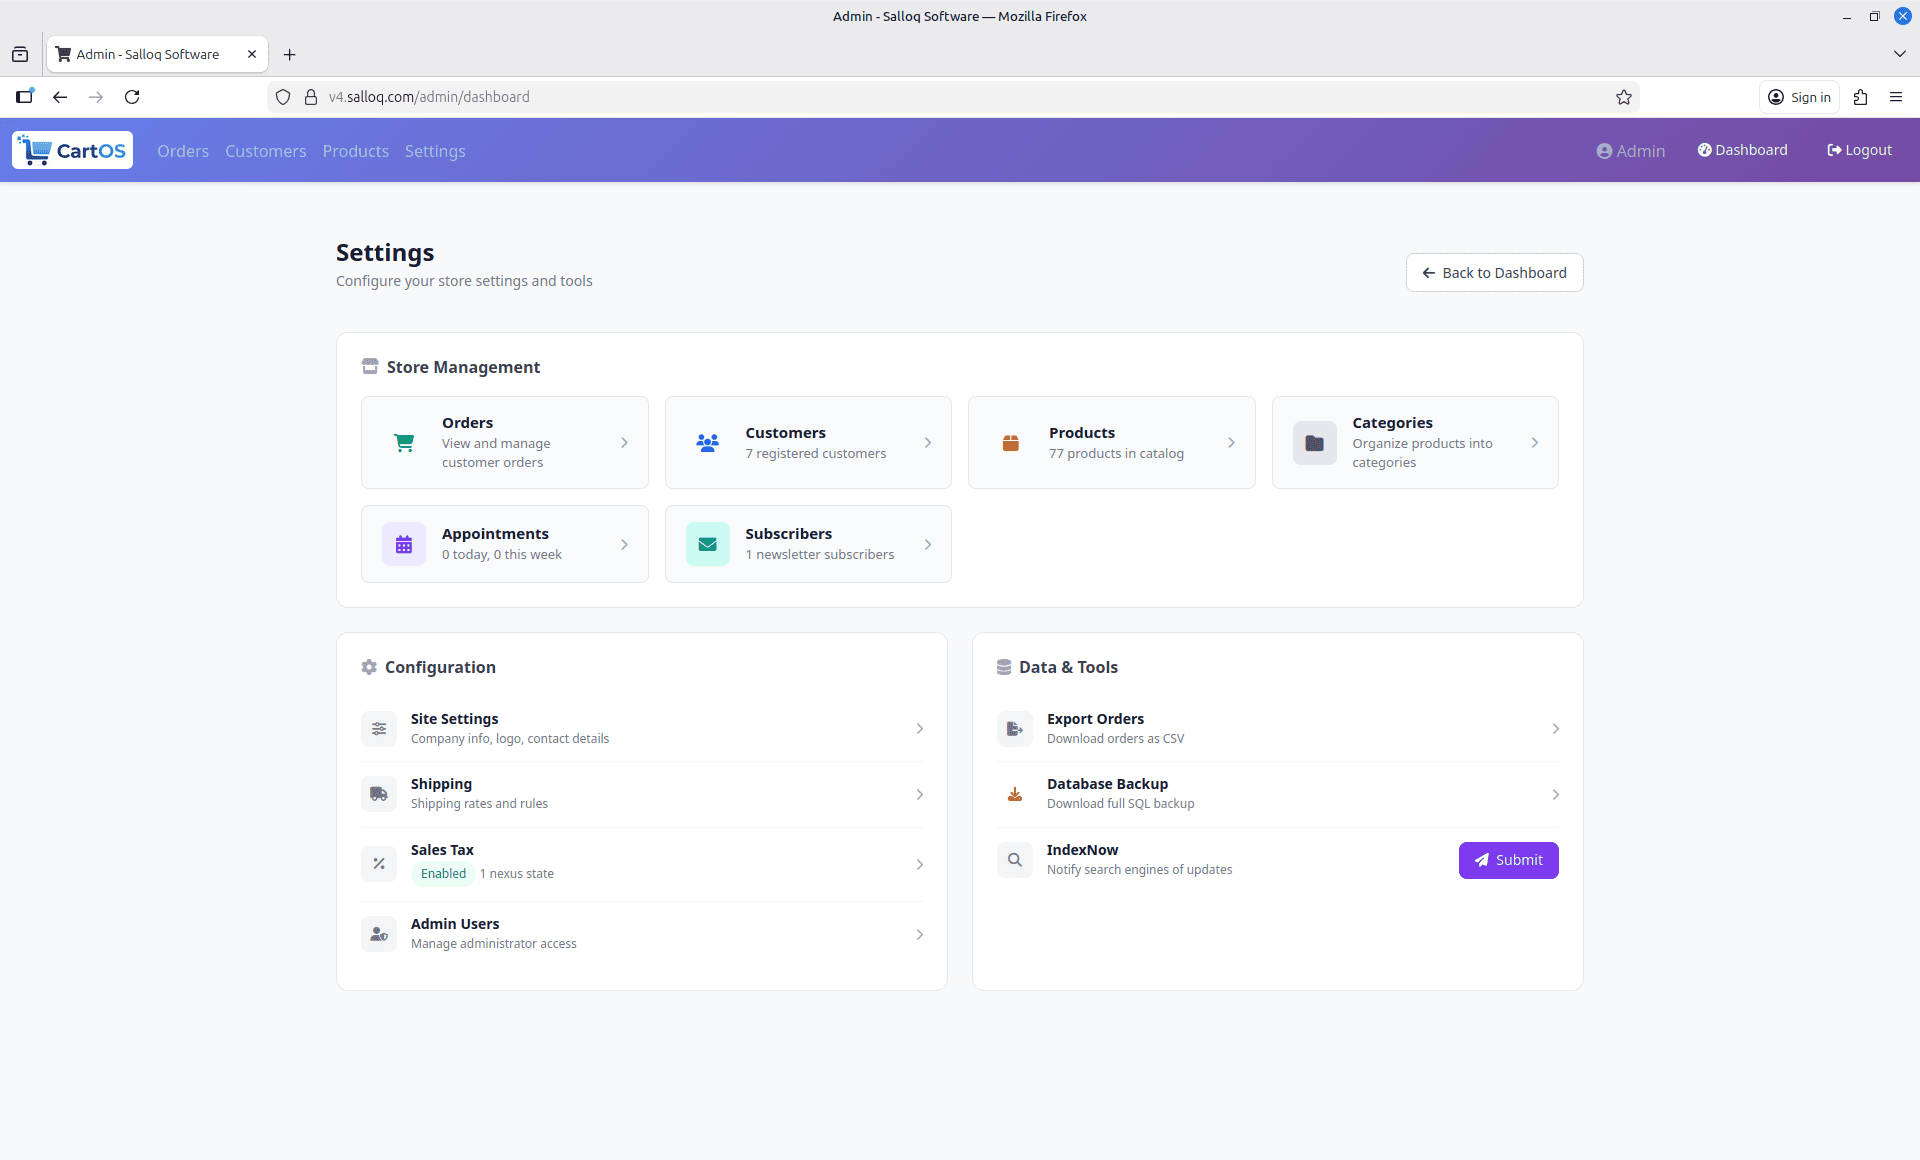1920x1160 pixels.
Task: Switch to the Admin - Salloq Software tab
Action: (x=148, y=54)
